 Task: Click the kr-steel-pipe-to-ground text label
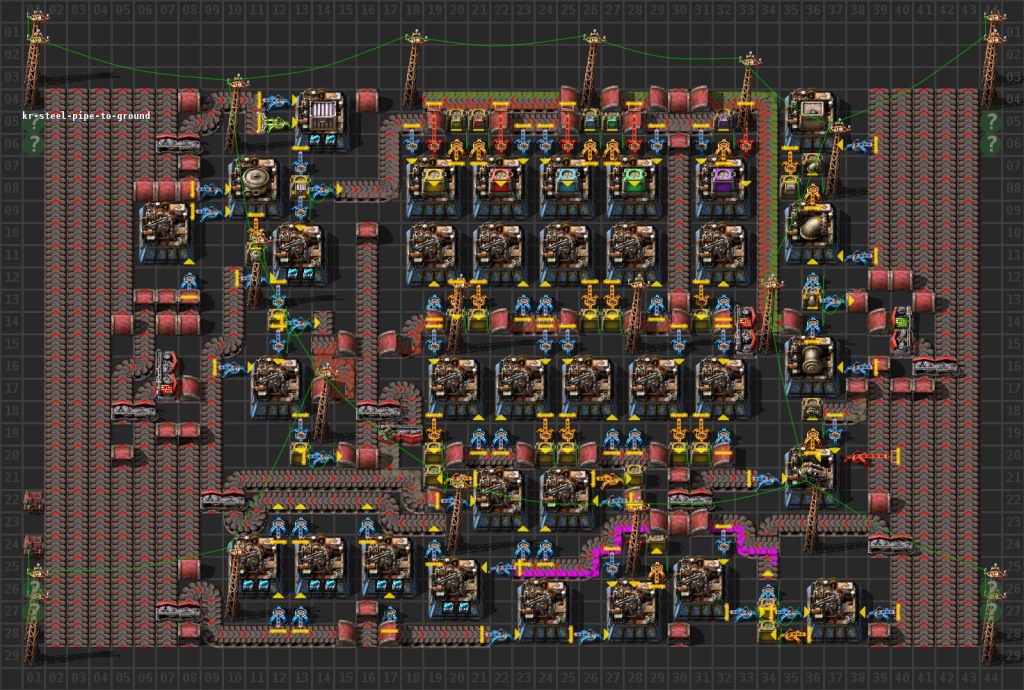click(86, 116)
